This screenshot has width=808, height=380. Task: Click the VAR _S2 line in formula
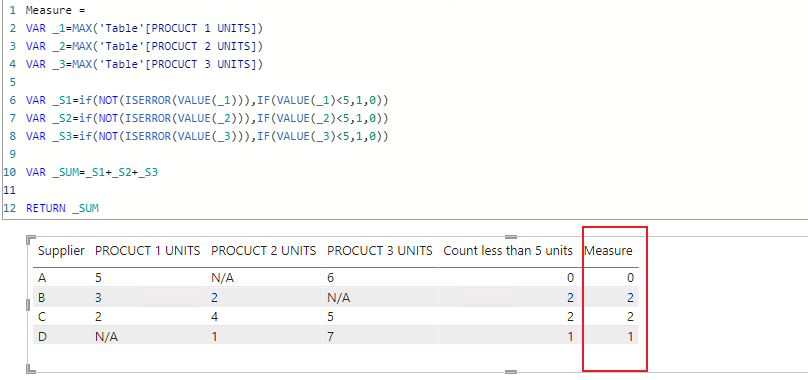207,119
